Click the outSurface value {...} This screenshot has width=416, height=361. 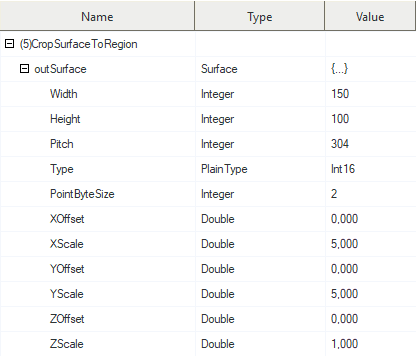pos(339,69)
